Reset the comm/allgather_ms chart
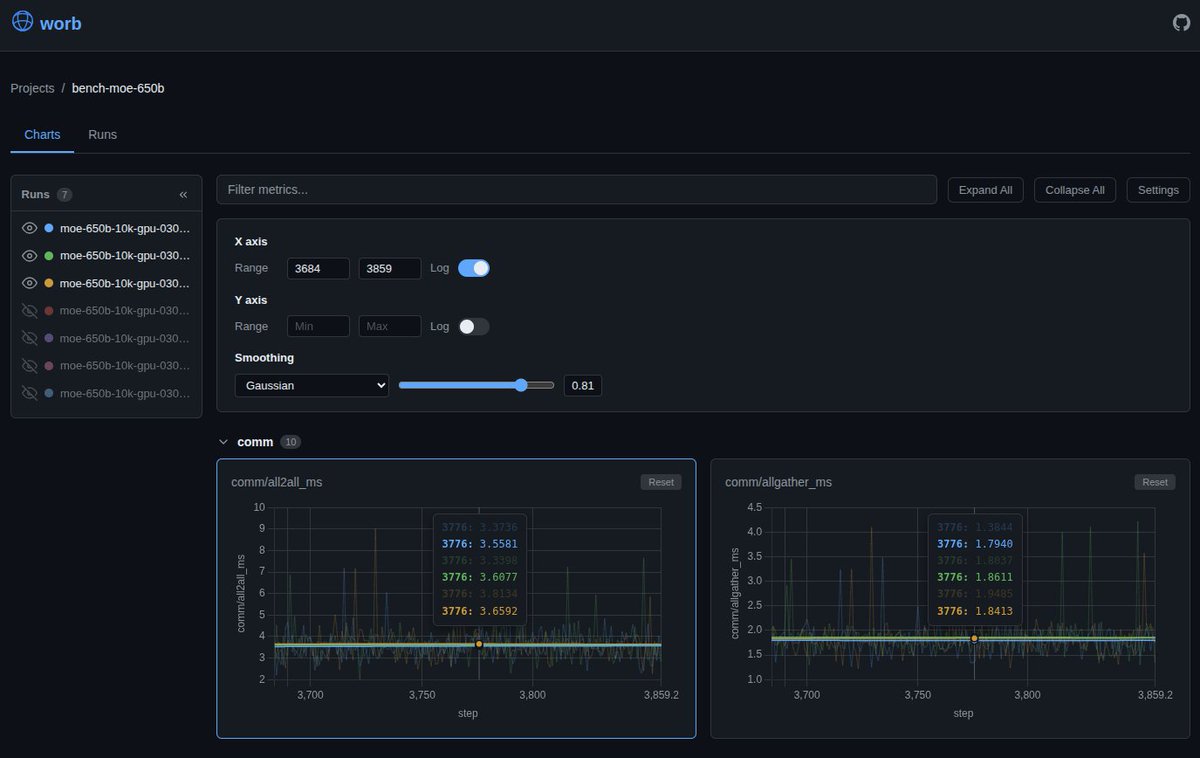This screenshot has height=758, width=1200. [1155, 482]
